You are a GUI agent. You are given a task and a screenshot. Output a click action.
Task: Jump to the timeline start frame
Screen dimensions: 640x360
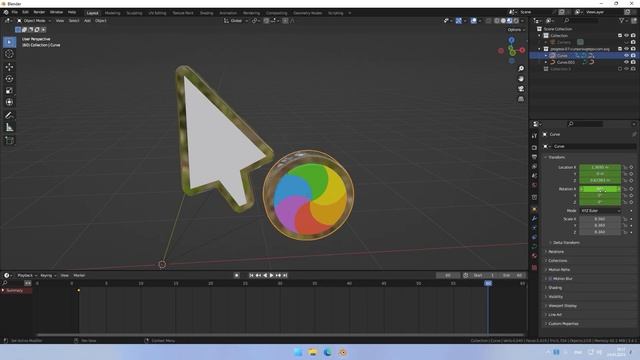click(251, 276)
